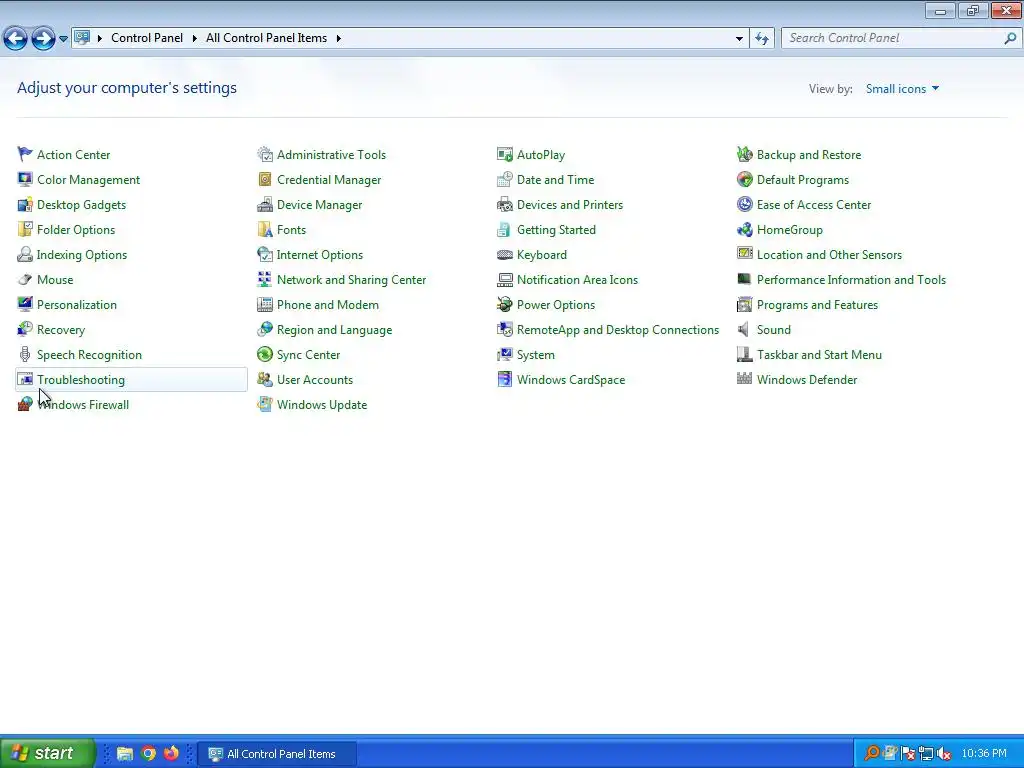Go forward with the Forward arrow button
Viewport: 1024px width, 768px height.
pos(43,39)
